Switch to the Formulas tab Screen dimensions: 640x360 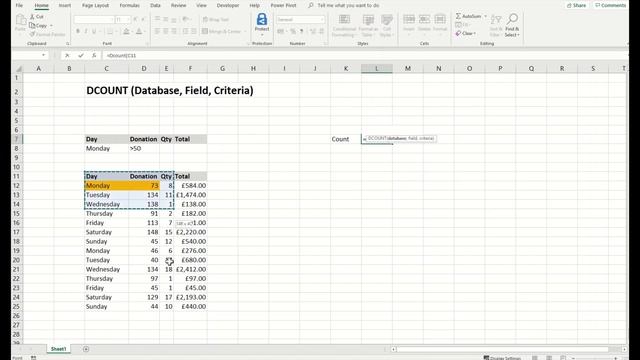point(129,5)
